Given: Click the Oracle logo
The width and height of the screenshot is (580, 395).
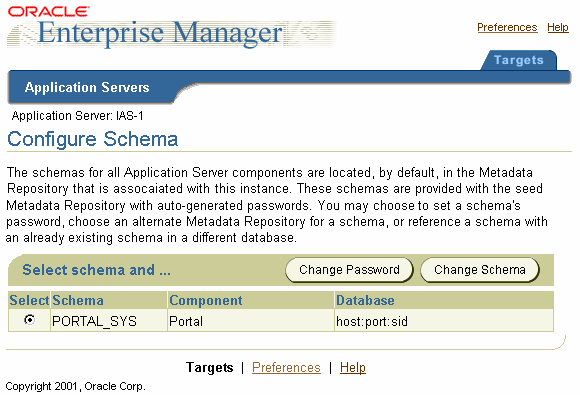Looking at the screenshot, I should 48,11.
